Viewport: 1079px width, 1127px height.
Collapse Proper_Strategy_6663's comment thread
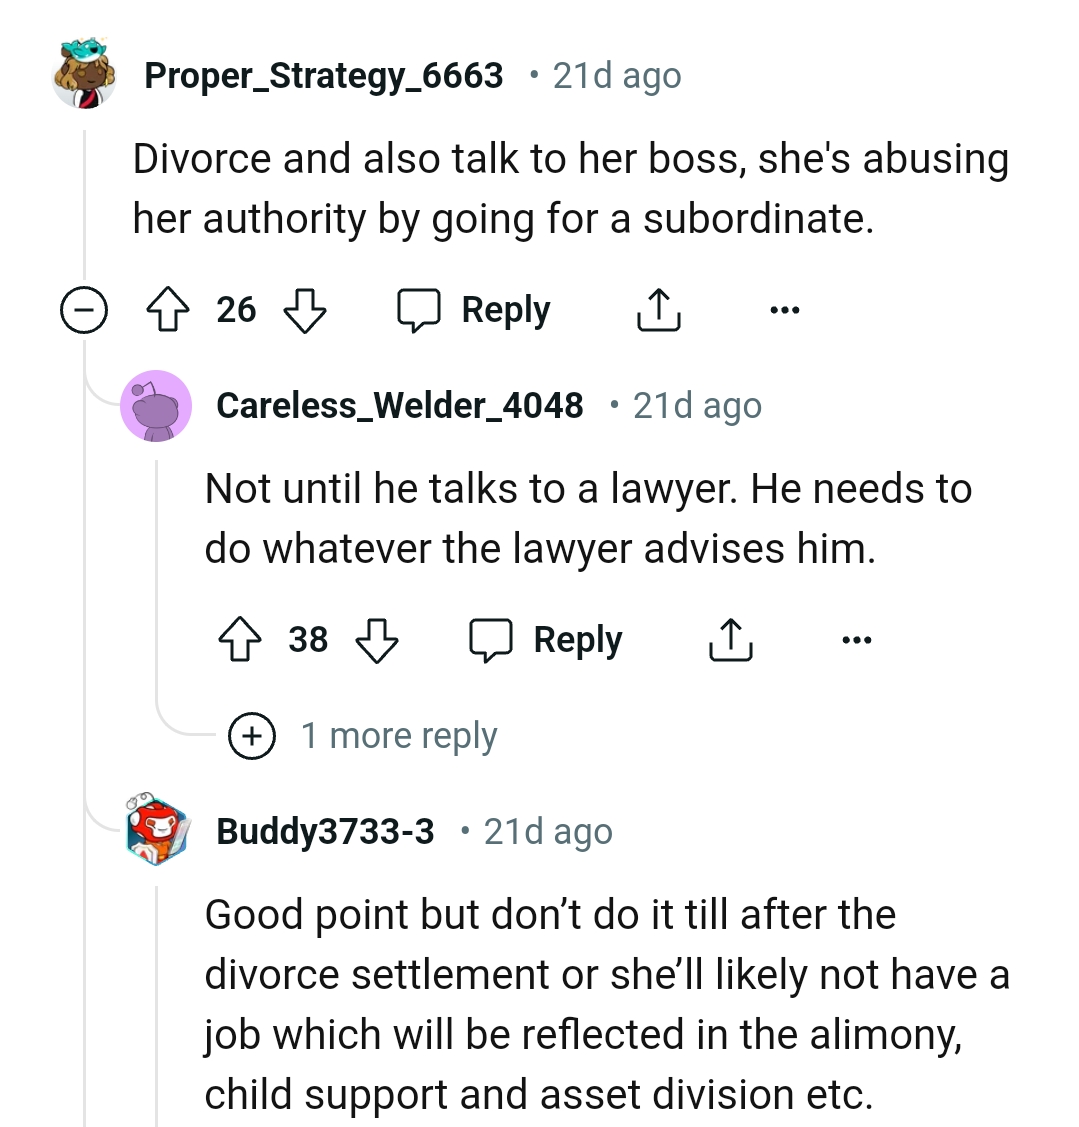[x=85, y=309]
